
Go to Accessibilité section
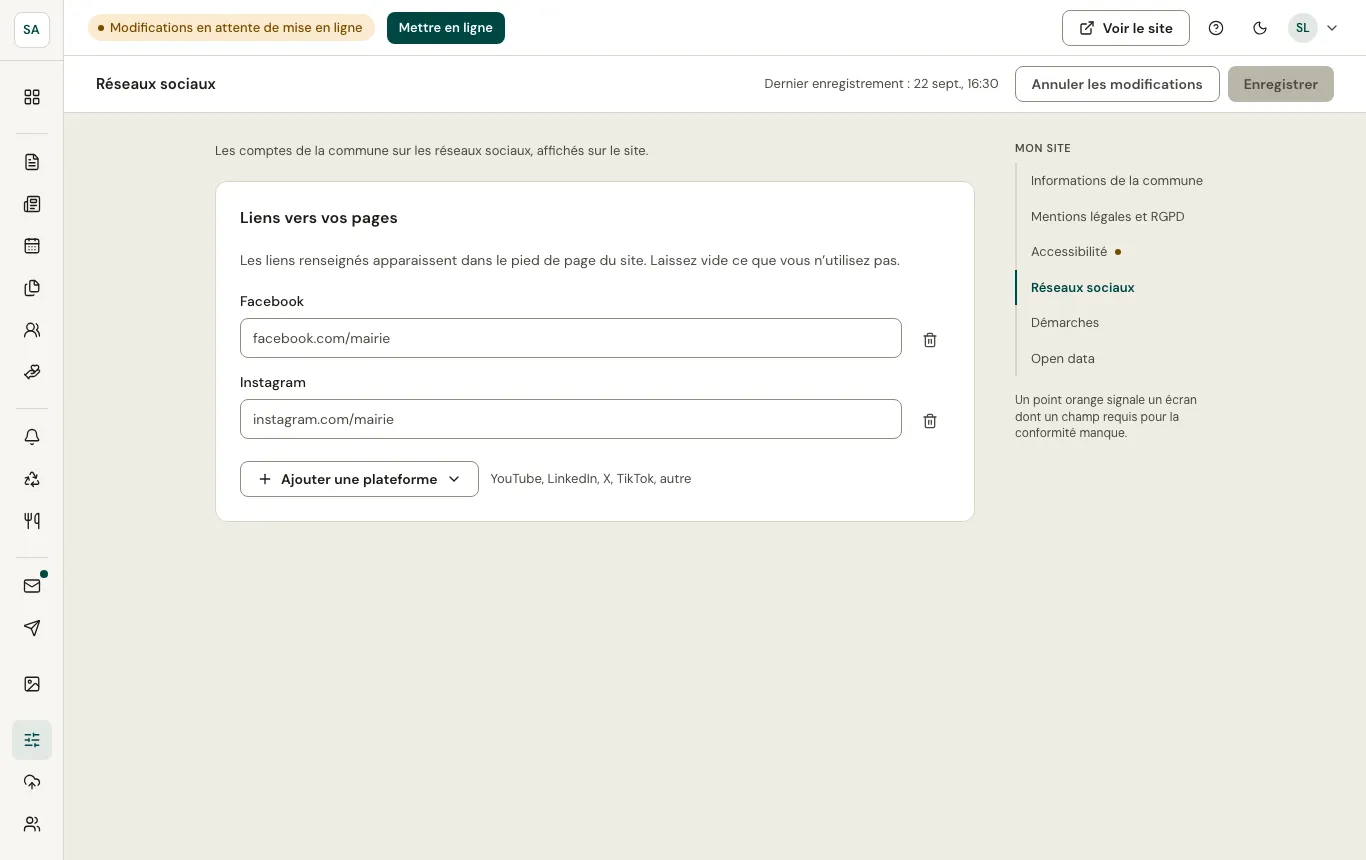tap(1069, 252)
